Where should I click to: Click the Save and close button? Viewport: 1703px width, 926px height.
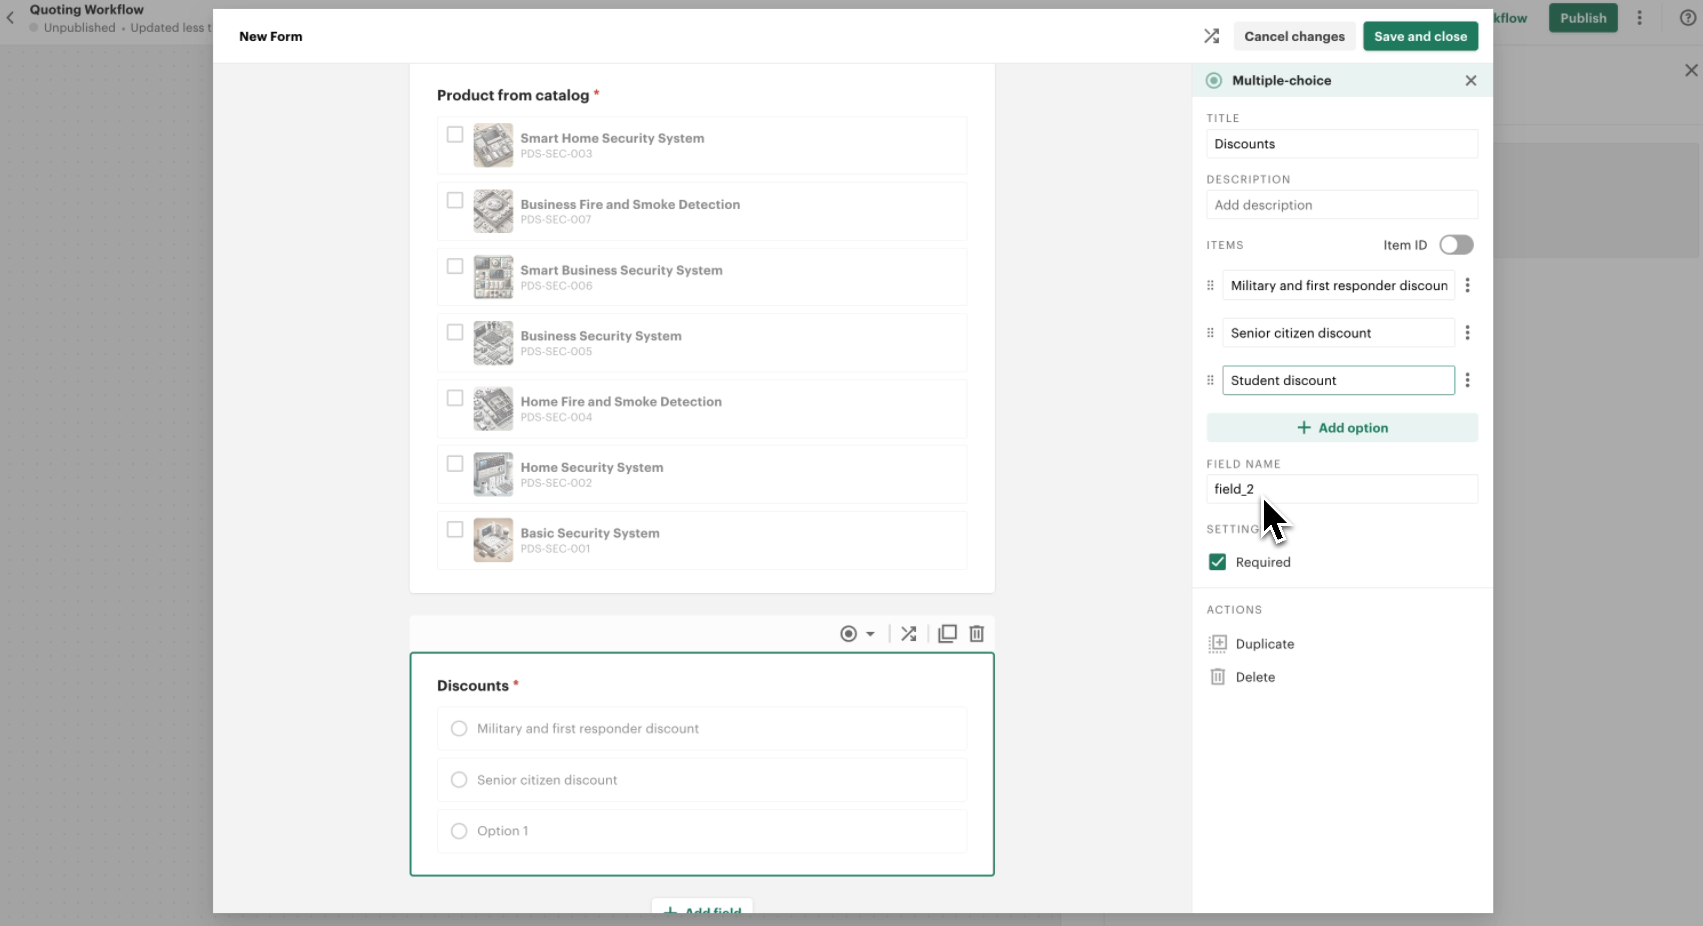click(1420, 36)
